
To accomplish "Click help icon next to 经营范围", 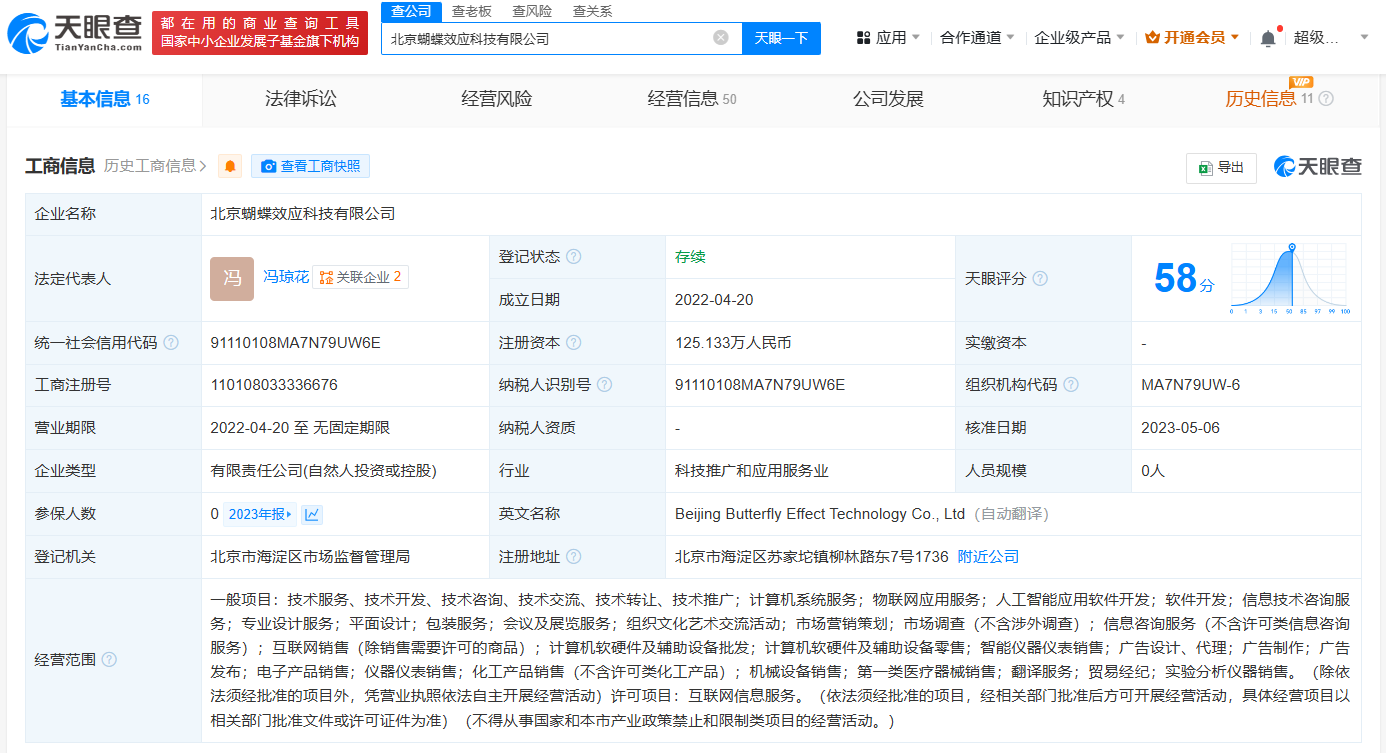I will point(109,660).
